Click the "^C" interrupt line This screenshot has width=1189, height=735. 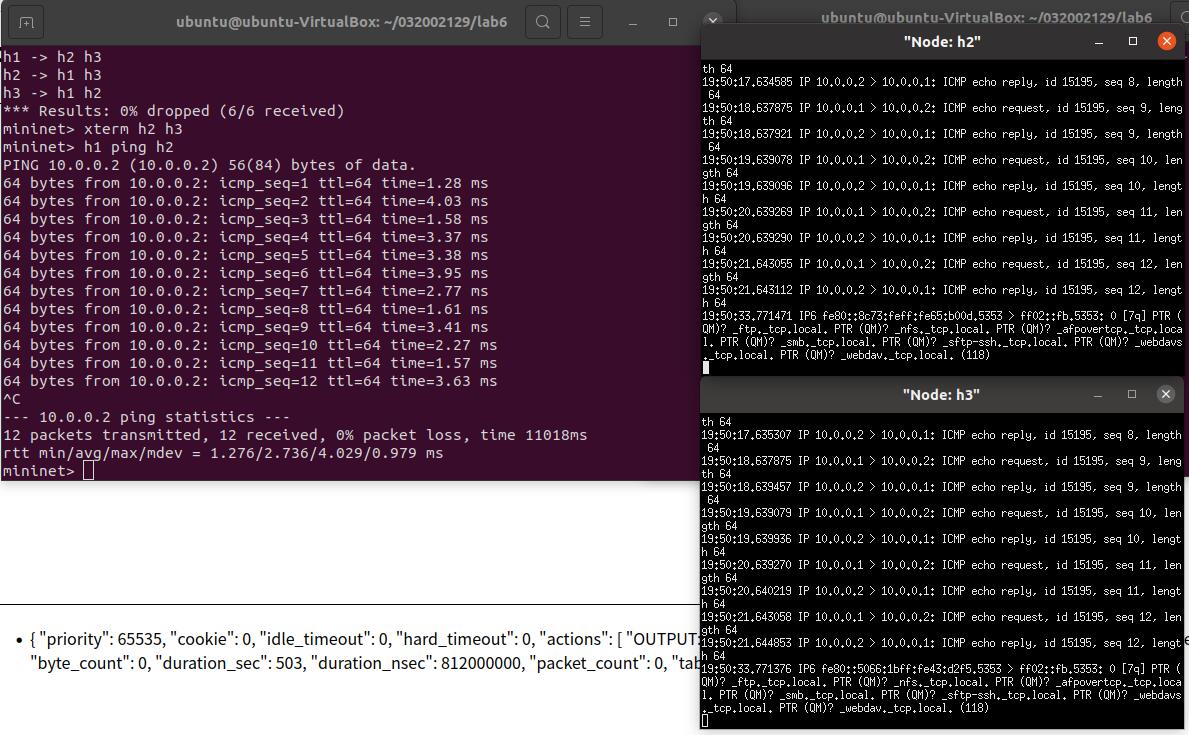coord(11,399)
